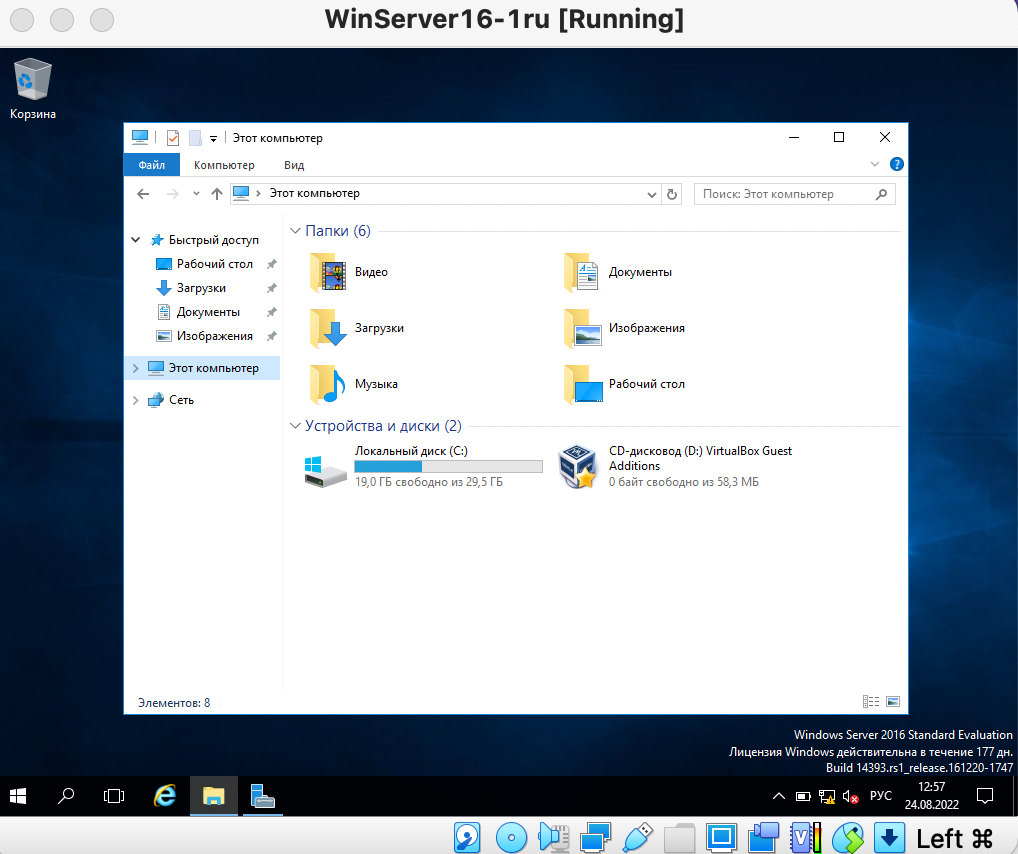Switch to details view in status bar
Image resolution: width=1018 pixels, height=854 pixels.
coord(871,701)
